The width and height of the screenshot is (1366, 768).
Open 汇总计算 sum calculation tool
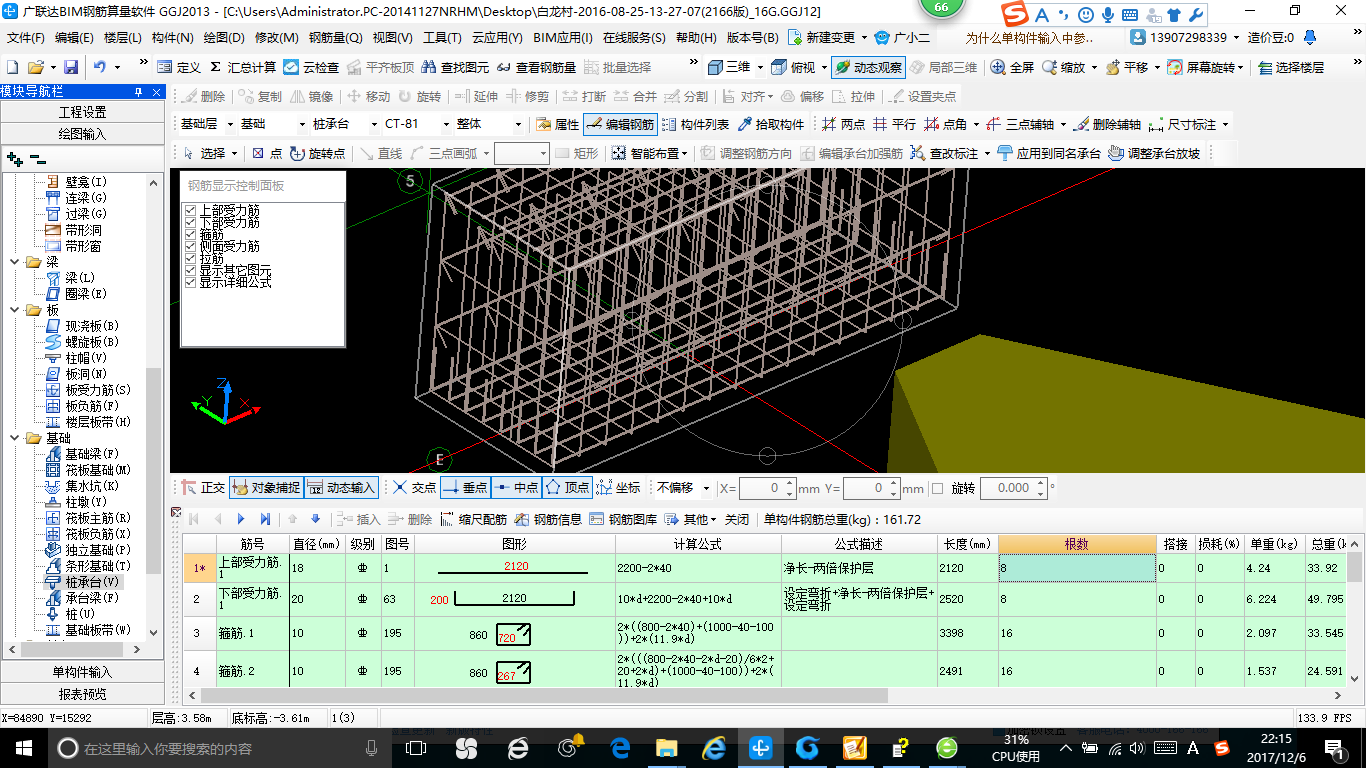click(x=243, y=67)
